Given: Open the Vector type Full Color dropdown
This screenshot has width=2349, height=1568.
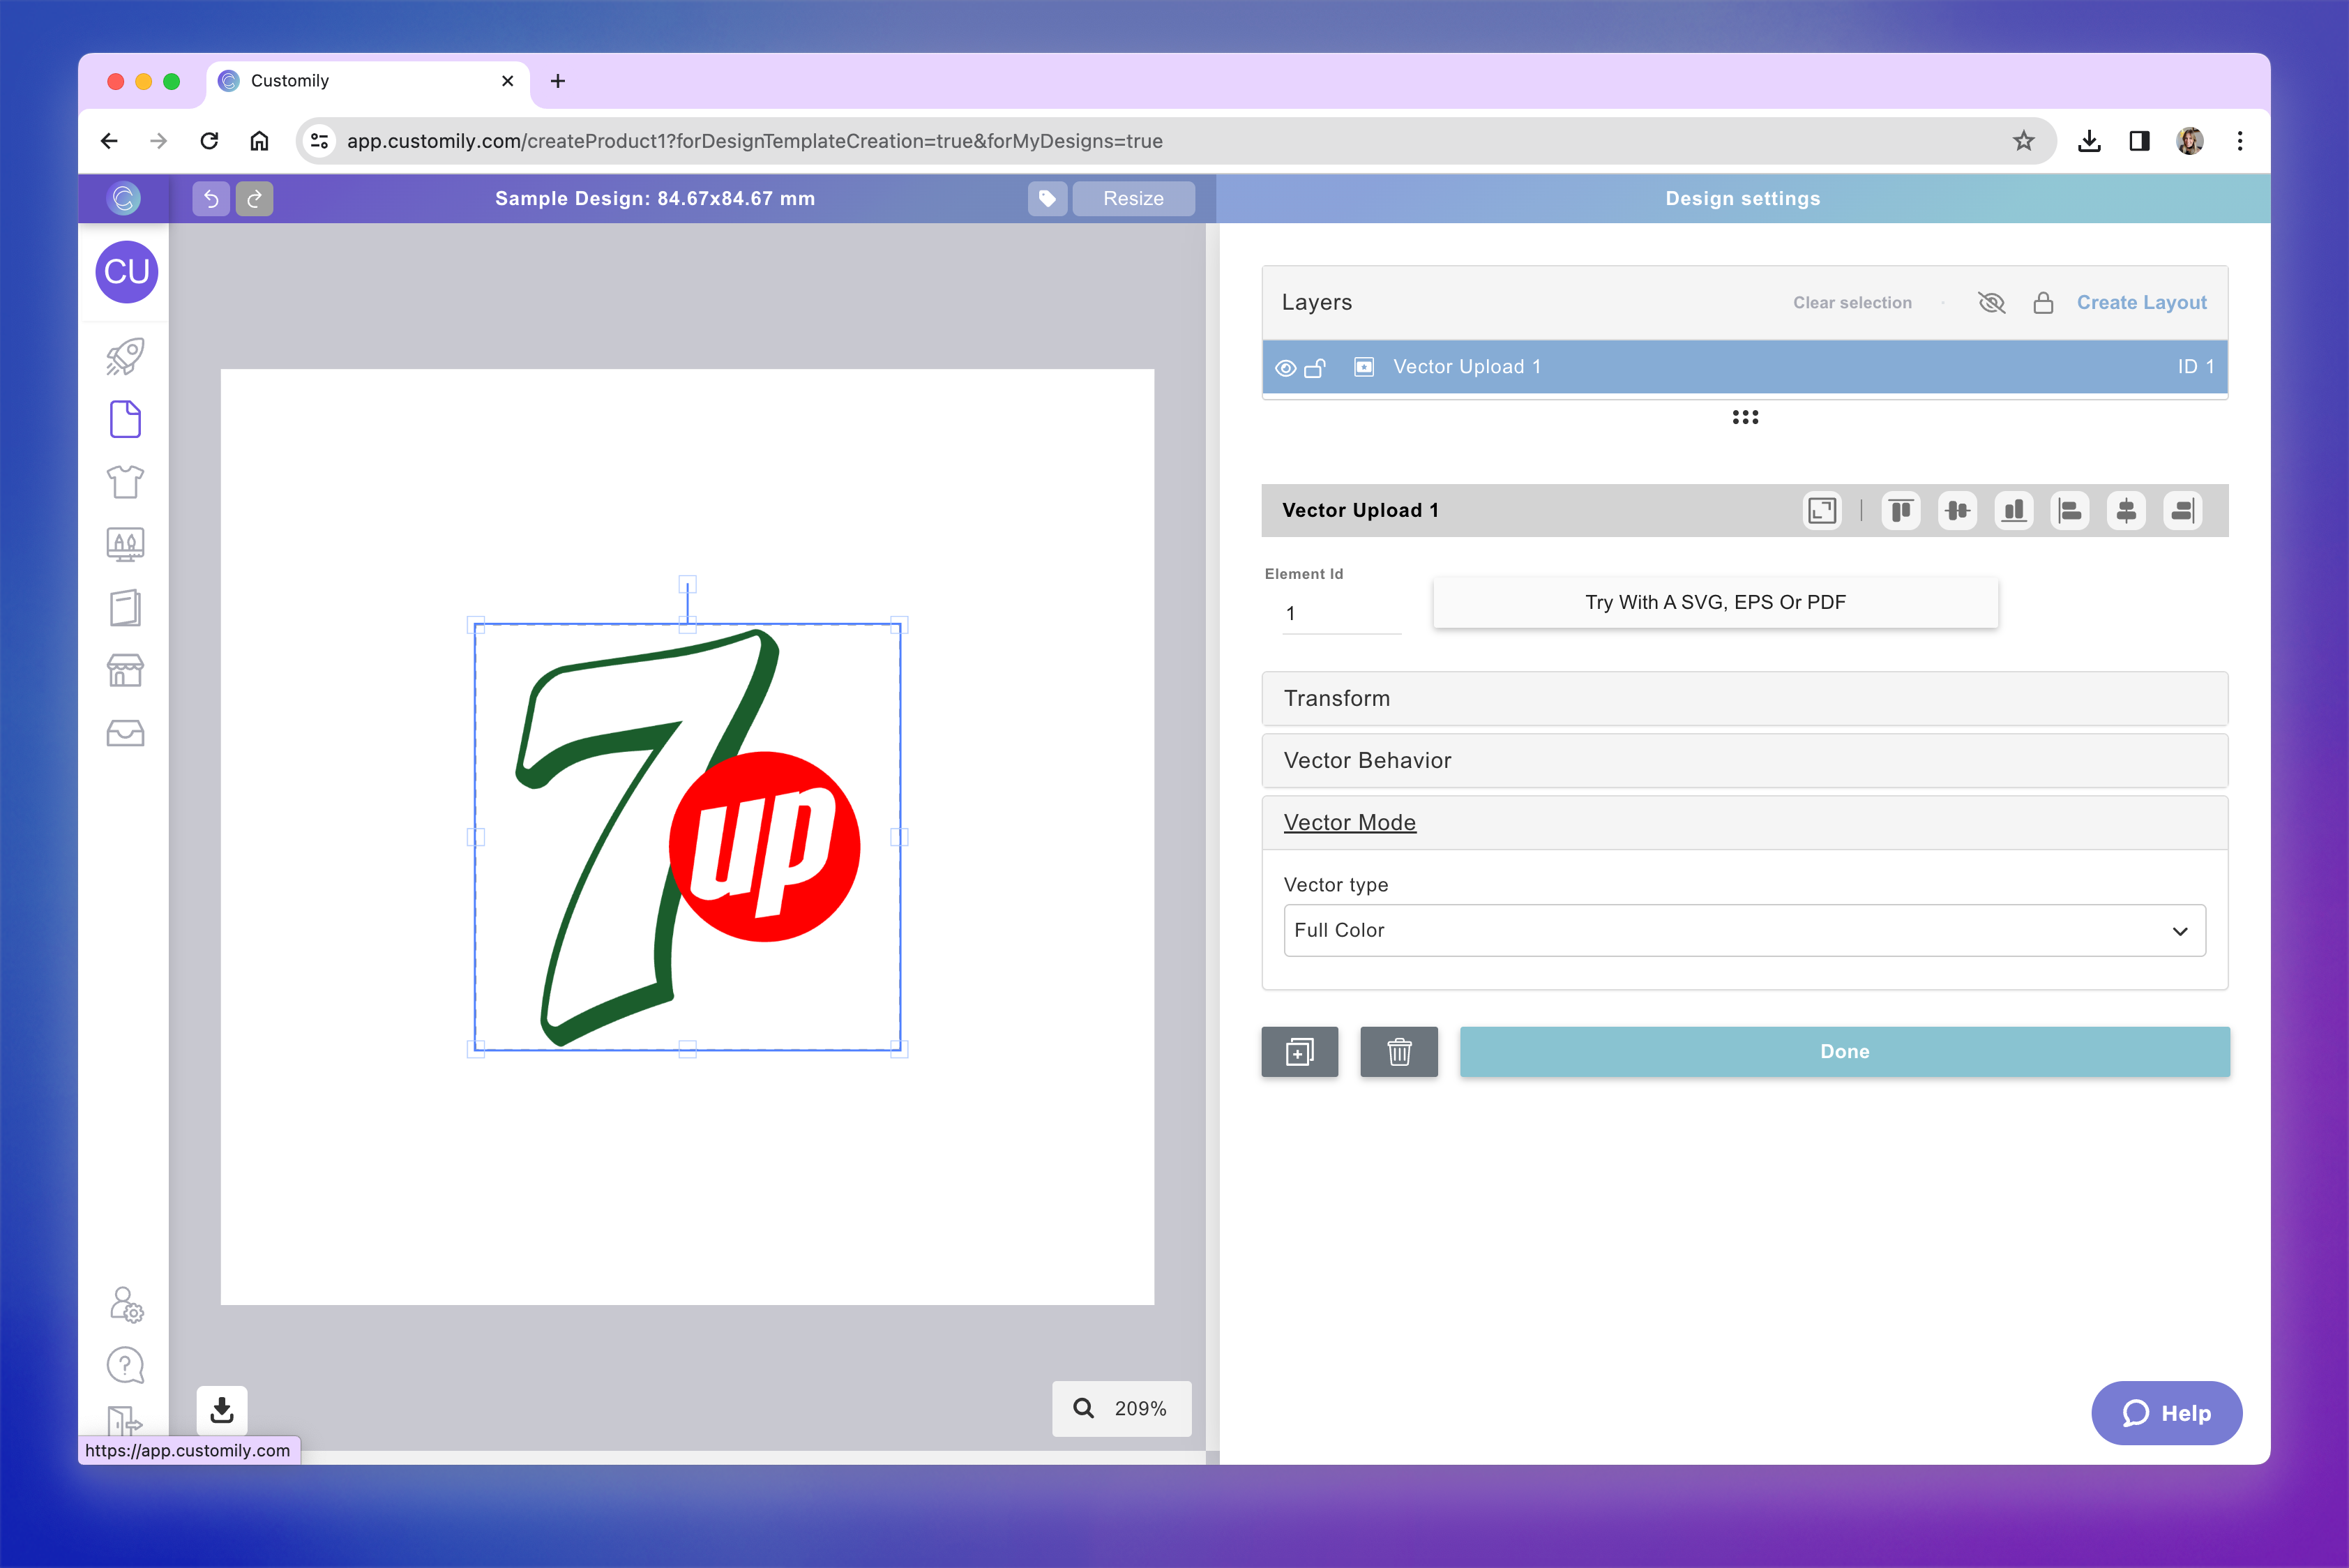Looking at the screenshot, I should tap(1743, 930).
